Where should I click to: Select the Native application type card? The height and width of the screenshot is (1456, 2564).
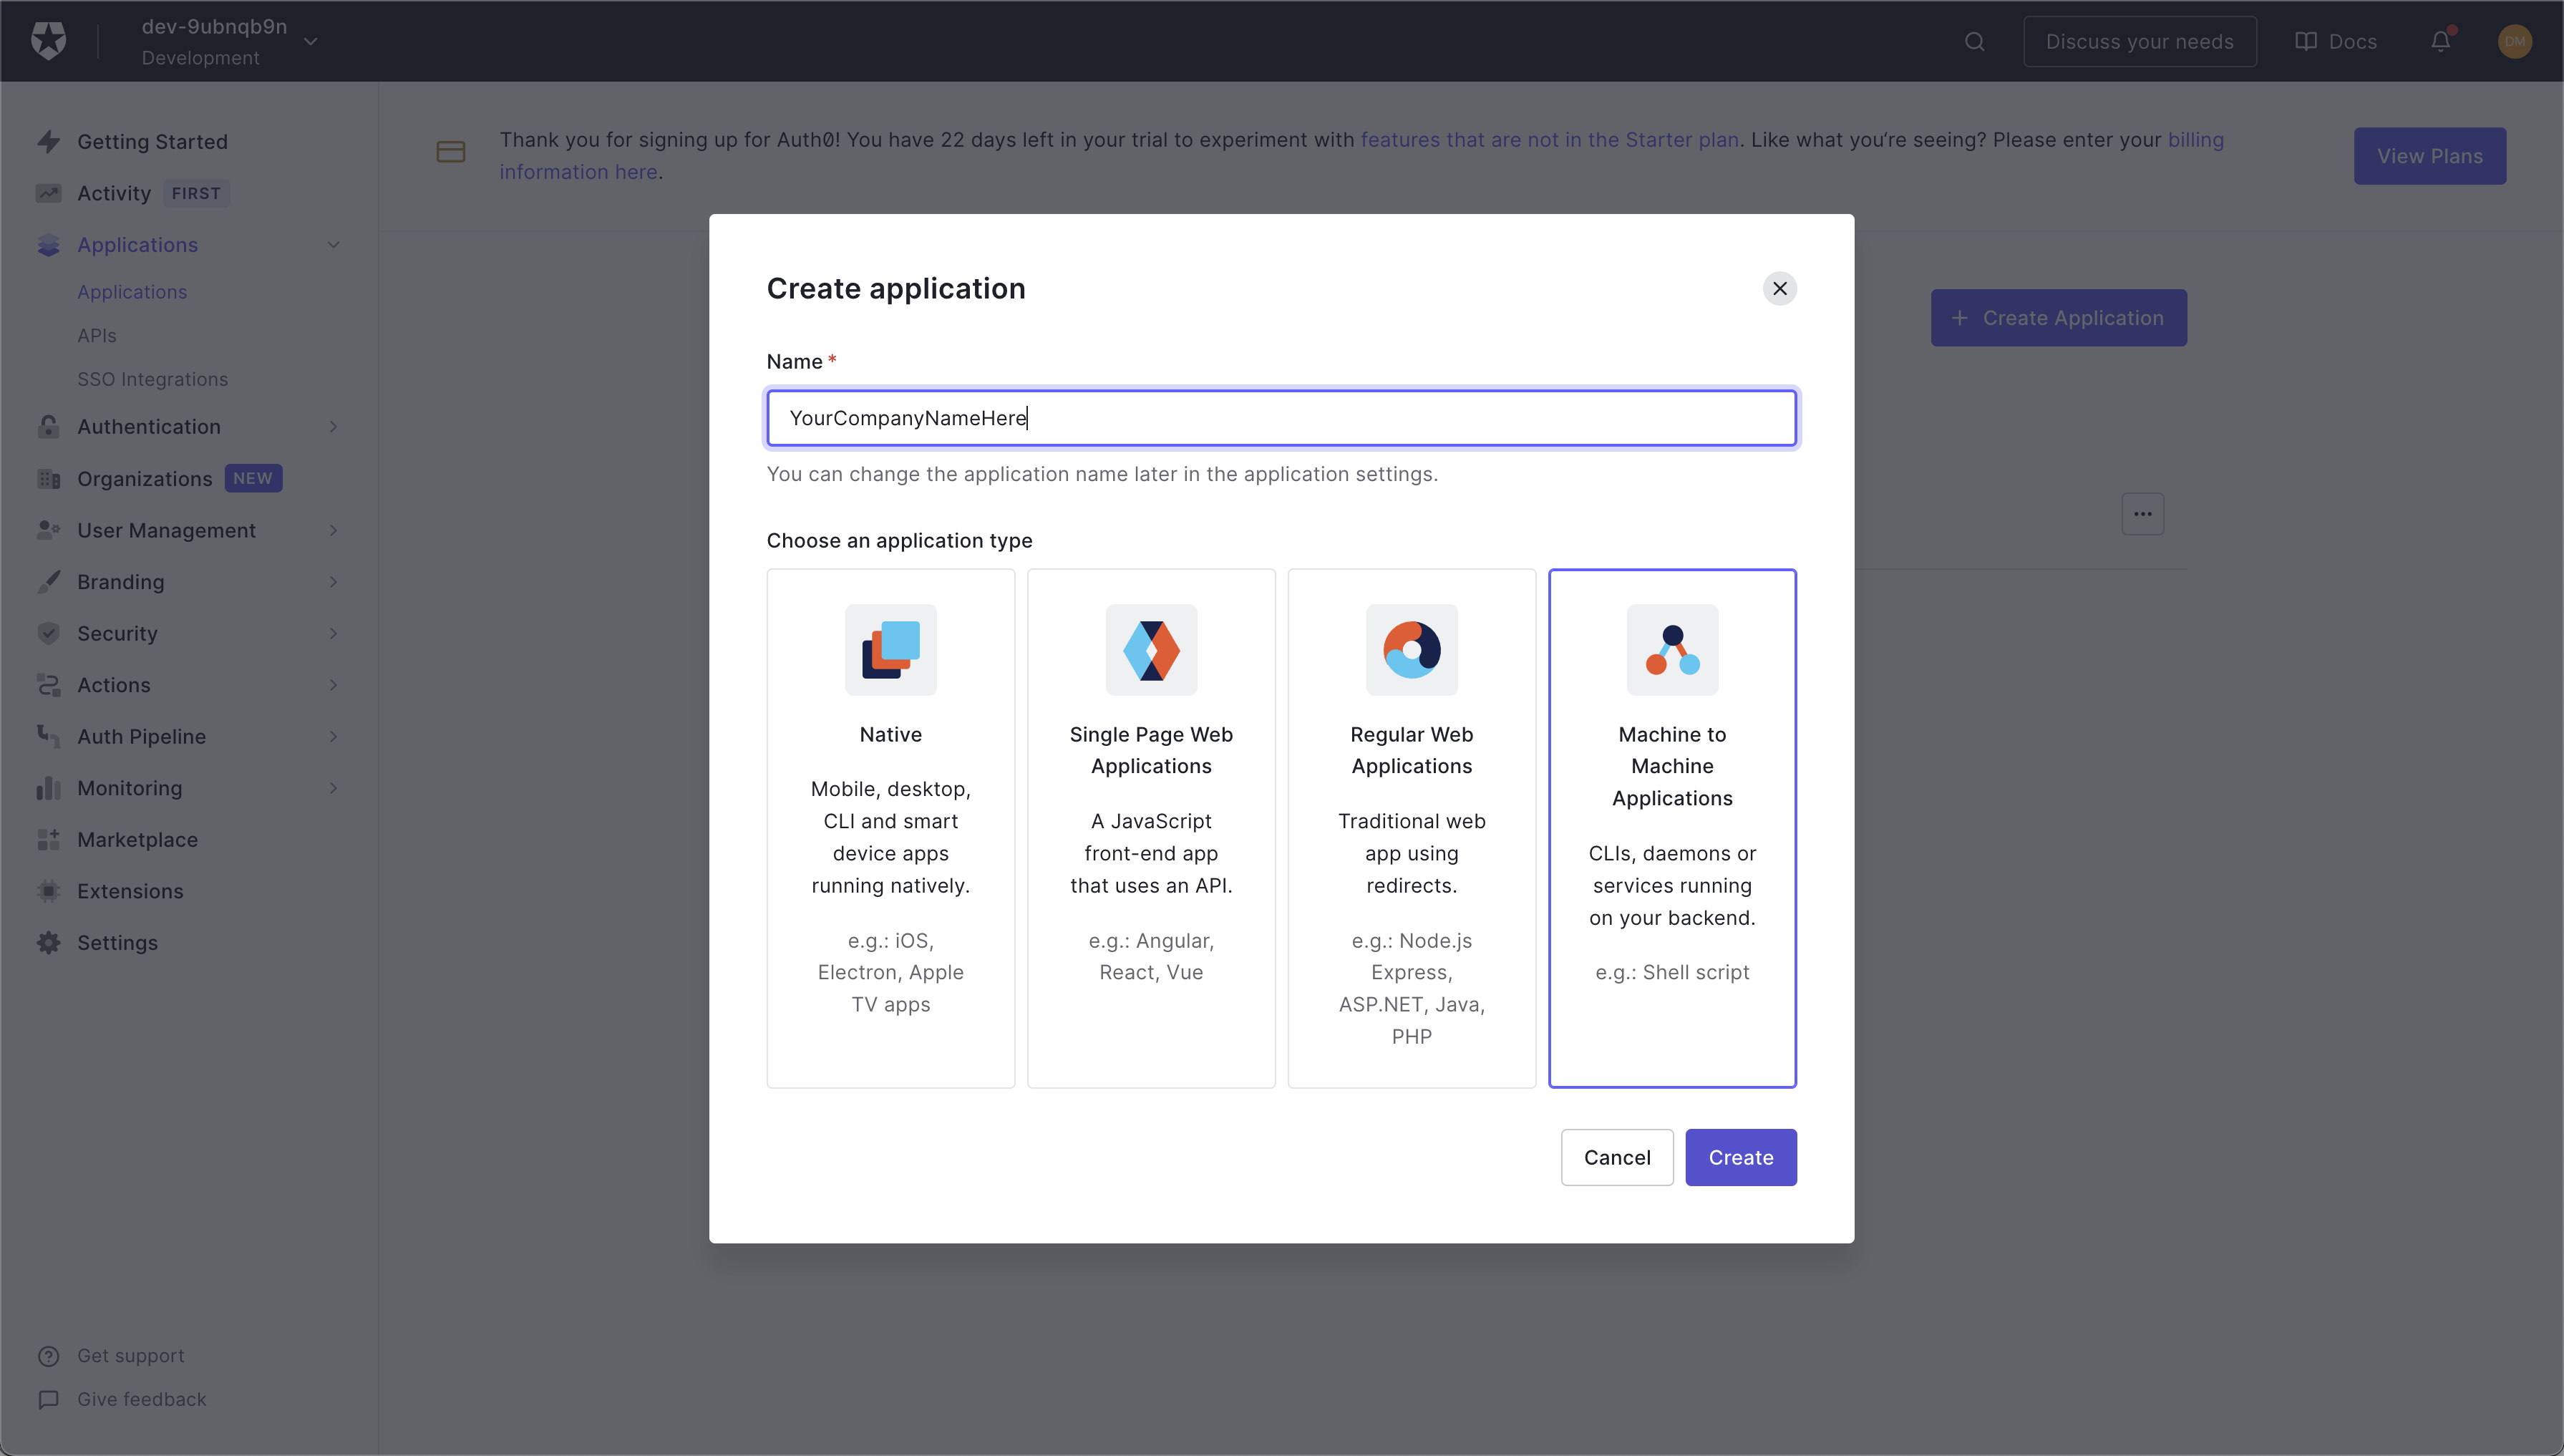[x=890, y=827]
